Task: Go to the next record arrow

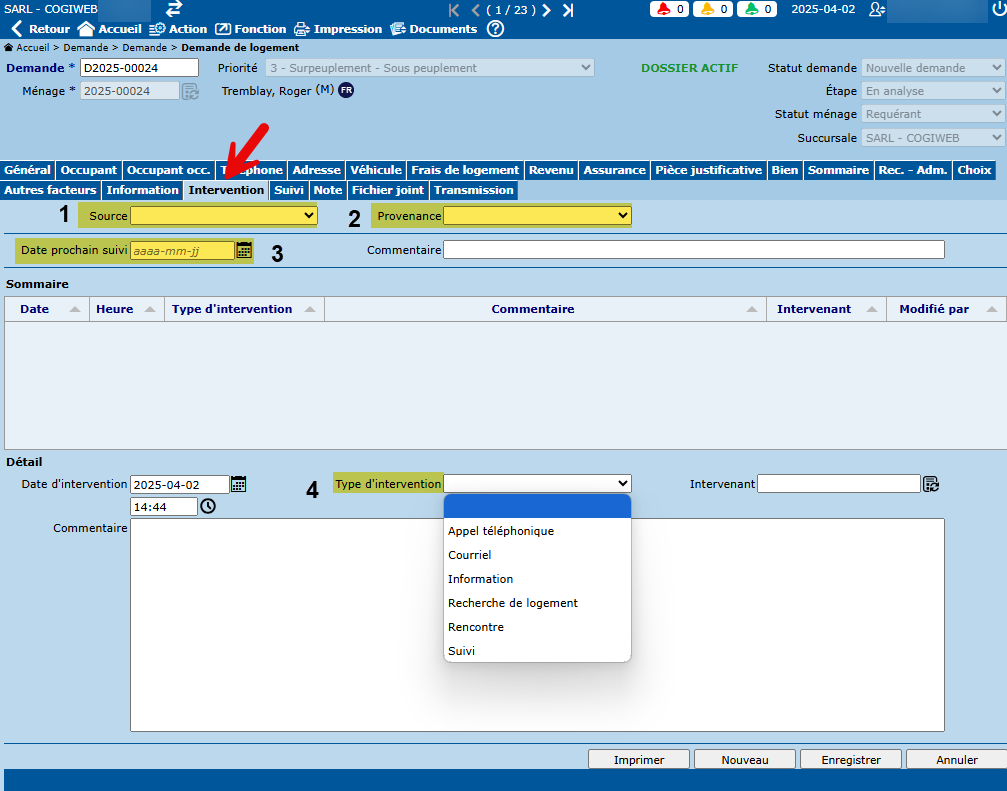Action: tap(547, 10)
